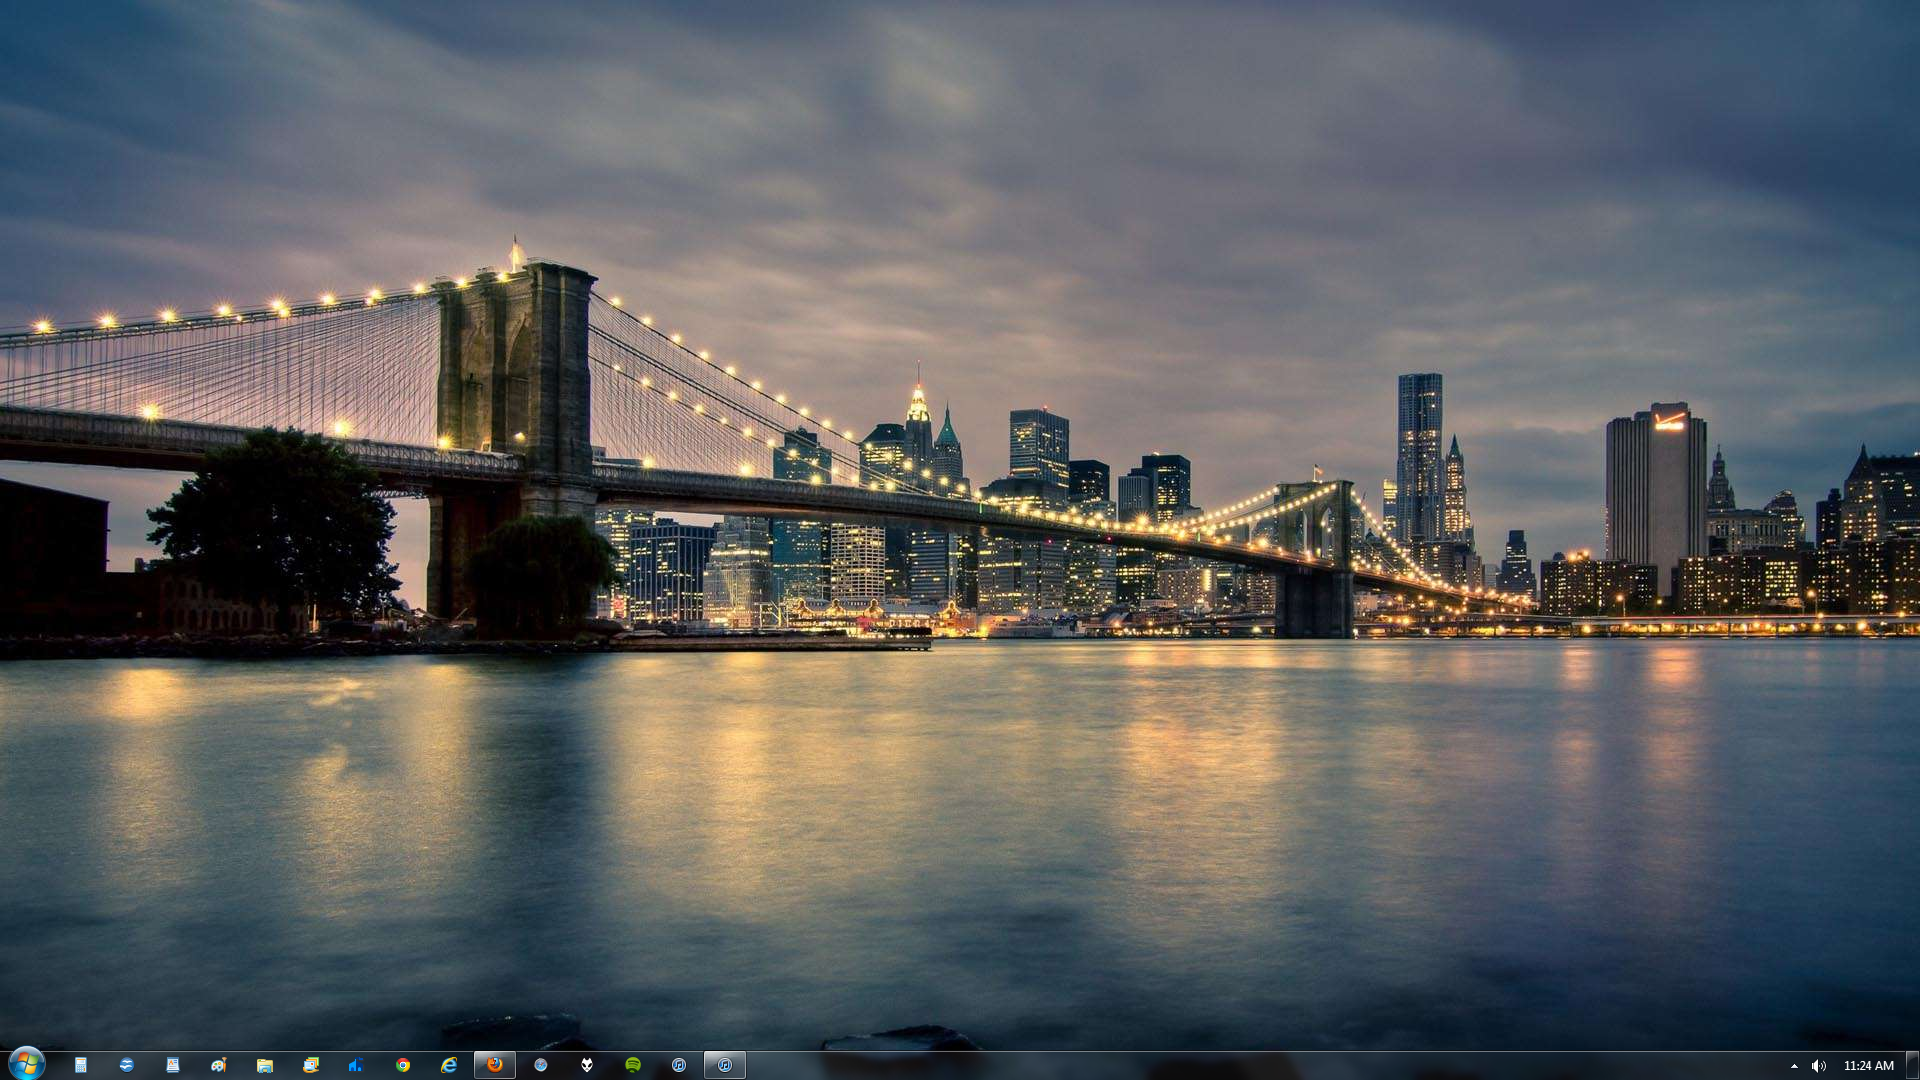Launch Calculator from the taskbar

[80, 1065]
